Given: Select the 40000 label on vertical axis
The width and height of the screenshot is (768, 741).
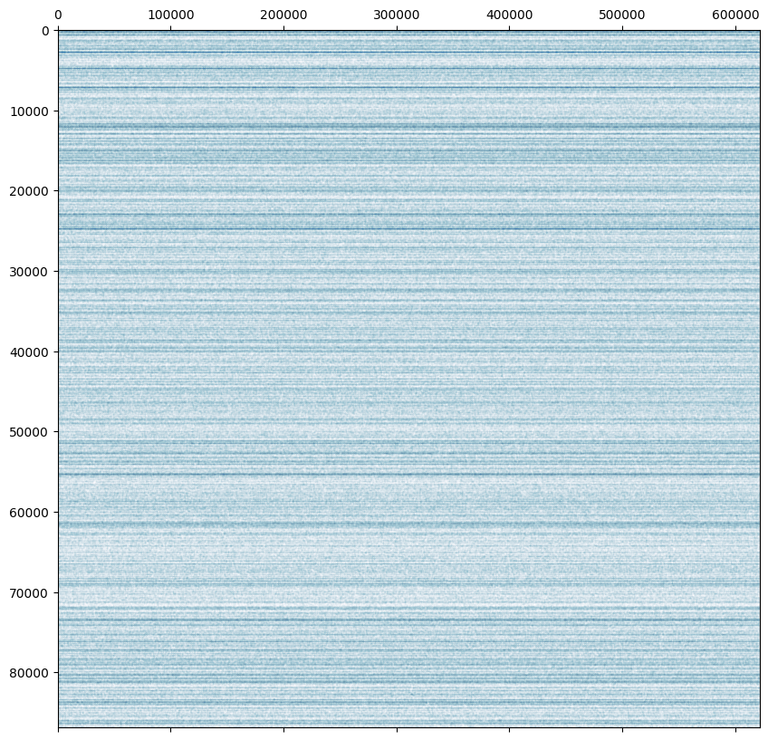Looking at the screenshot, I should (x=29, y=352).
